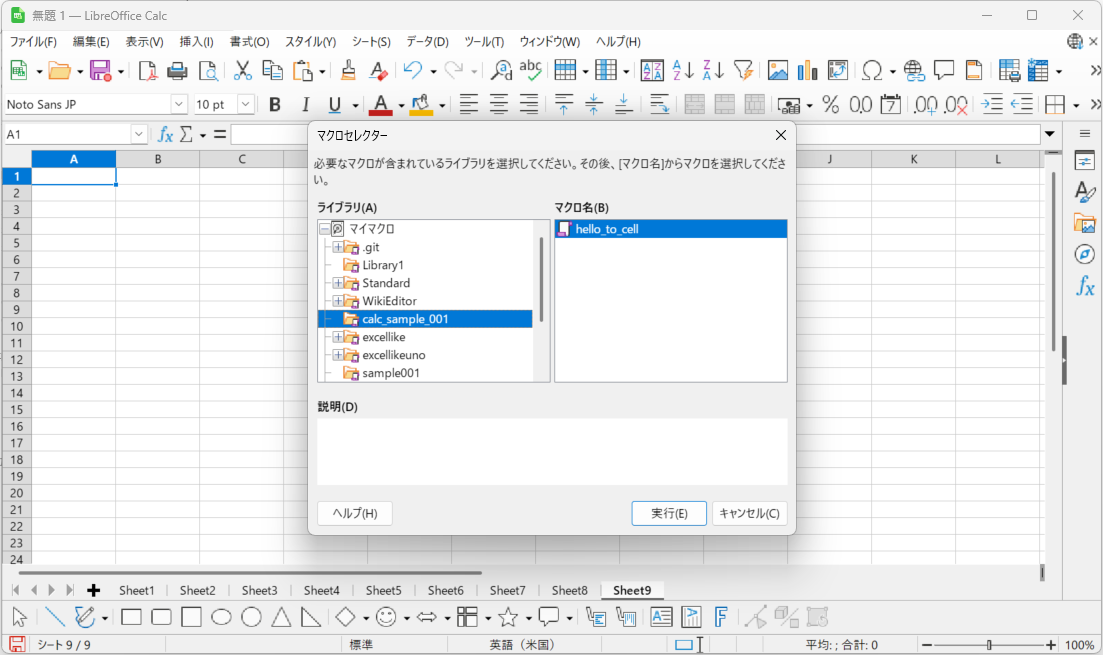Image resolution: width=1103 pixels, height=655 pixels.
Task: Apply percent number format
Action: 828,104
